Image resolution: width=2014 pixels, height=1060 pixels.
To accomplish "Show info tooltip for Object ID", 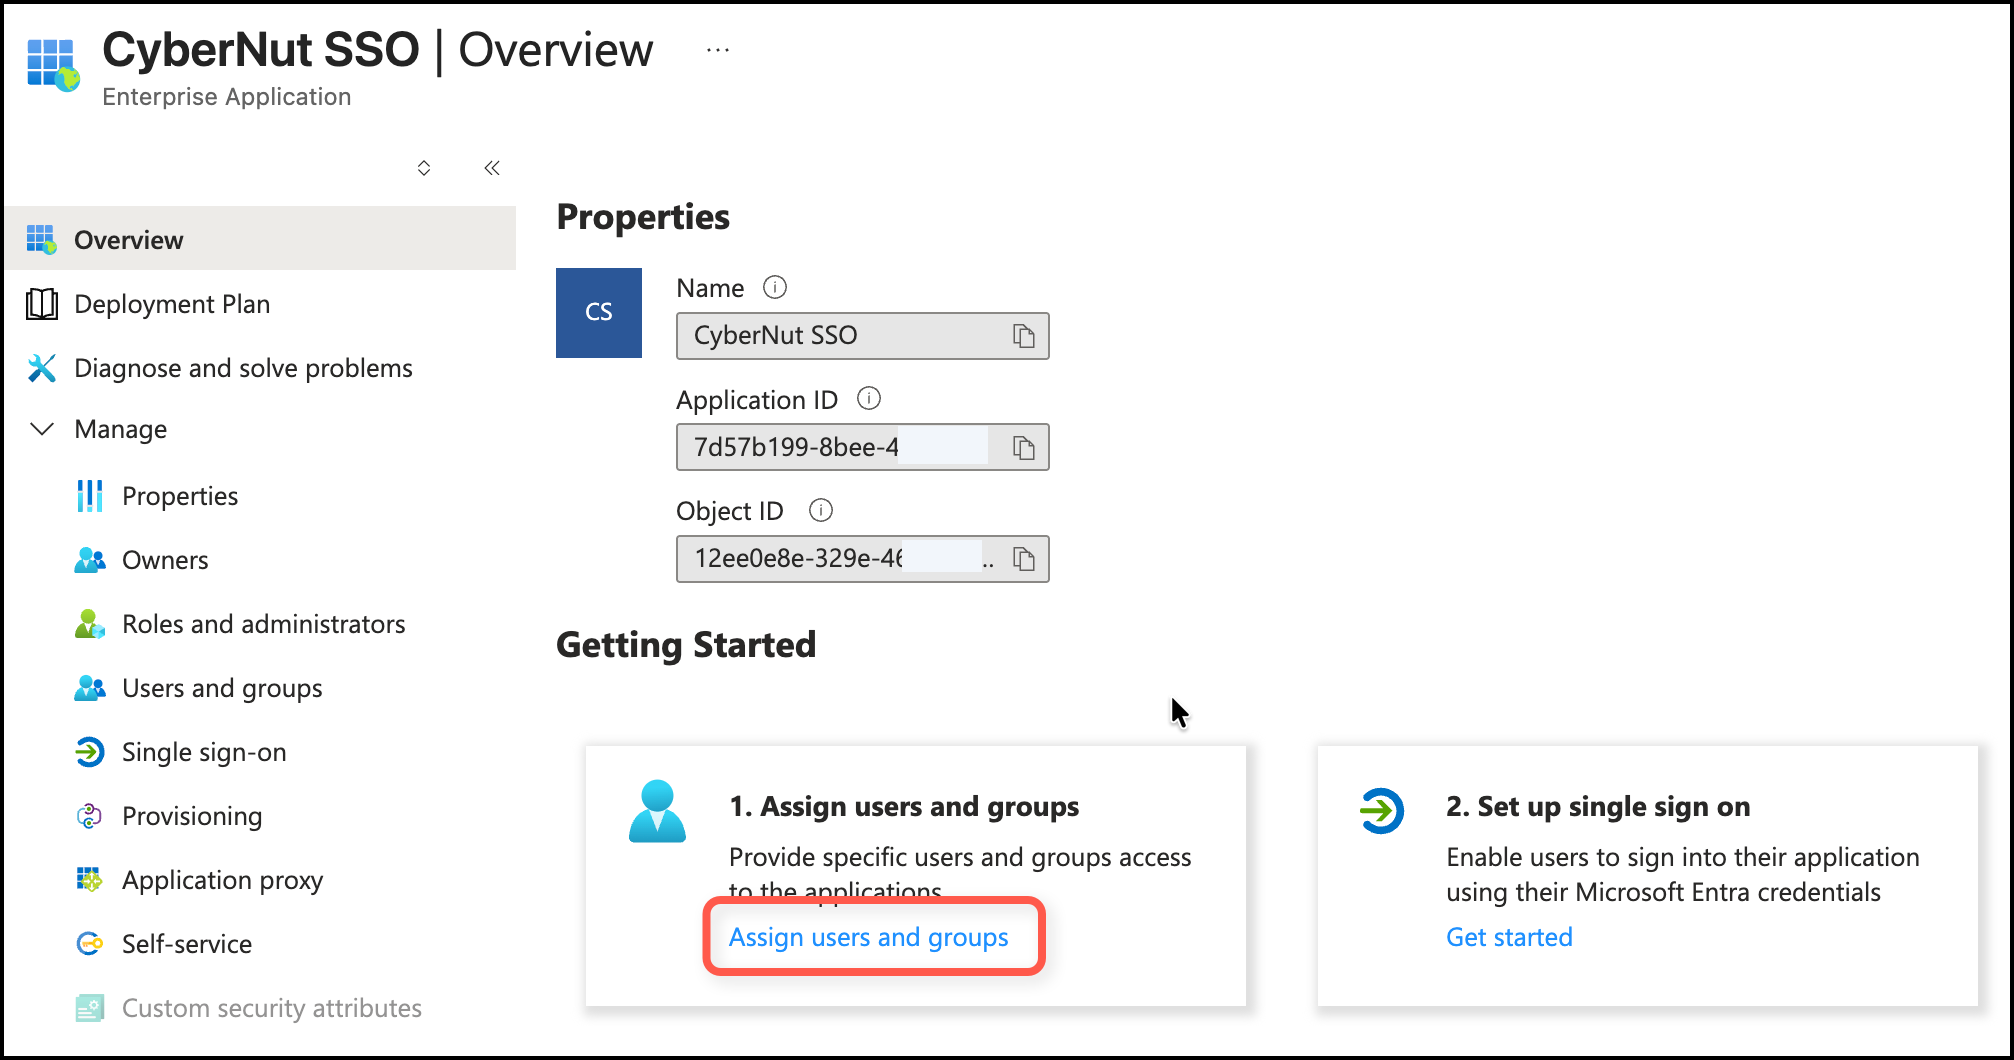I will pyautogui.click(x=820, y=511).
